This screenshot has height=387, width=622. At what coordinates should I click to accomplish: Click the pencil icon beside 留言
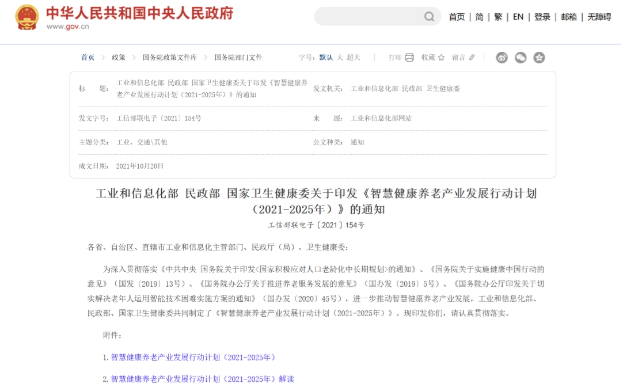tap(472, 57)
